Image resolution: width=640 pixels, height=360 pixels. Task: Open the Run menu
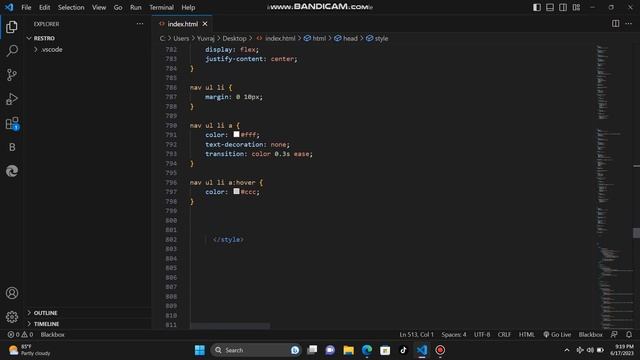tap(136, 7)
